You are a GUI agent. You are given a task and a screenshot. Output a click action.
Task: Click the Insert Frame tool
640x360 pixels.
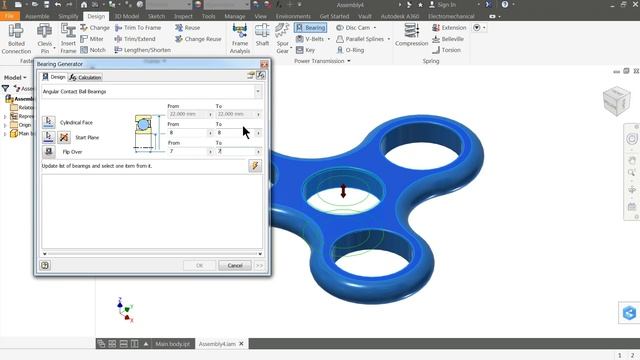point(68,39)
